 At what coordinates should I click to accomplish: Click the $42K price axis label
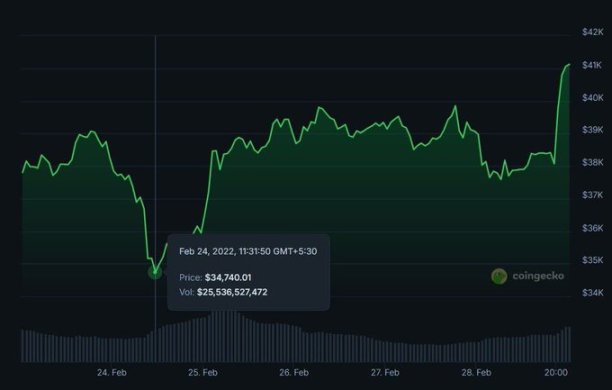pyautogui.click(x=592, y=32)
